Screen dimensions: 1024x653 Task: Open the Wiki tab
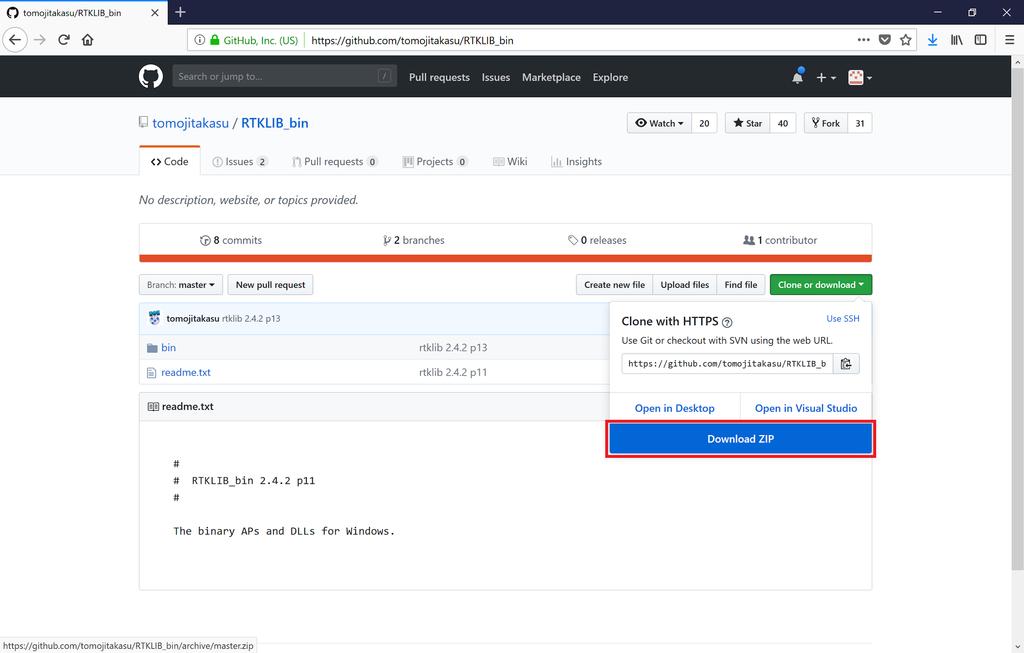(x=510, y=161)
